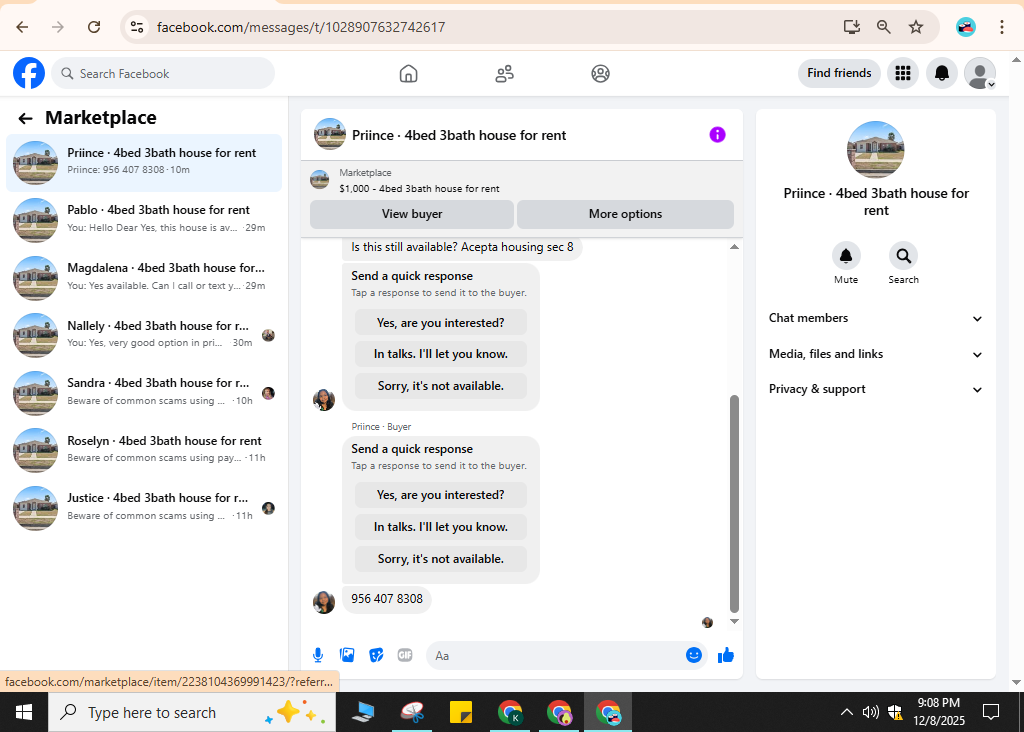Bookmark this page with star icon
Image resolution: width=1024 pixels, height=732 pixels.
click(x=916, y=27)
